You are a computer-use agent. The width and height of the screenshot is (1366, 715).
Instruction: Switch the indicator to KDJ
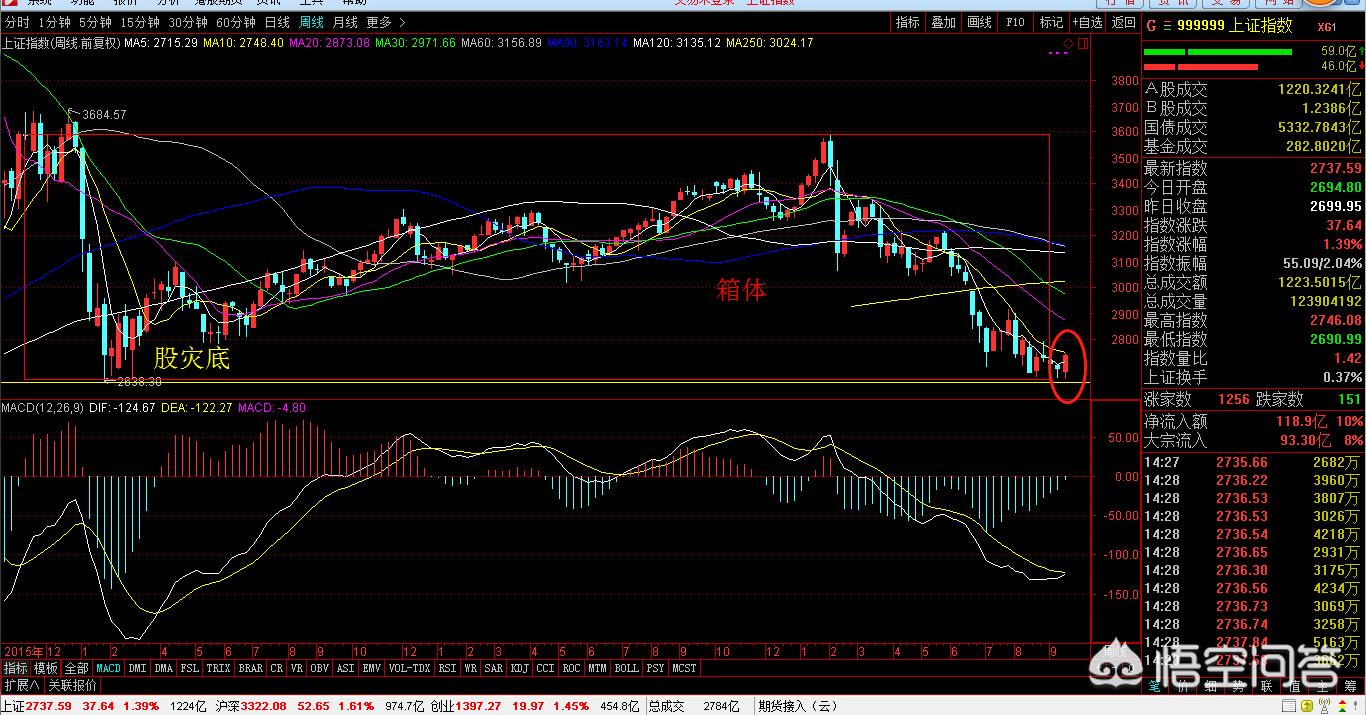point(519,668)
